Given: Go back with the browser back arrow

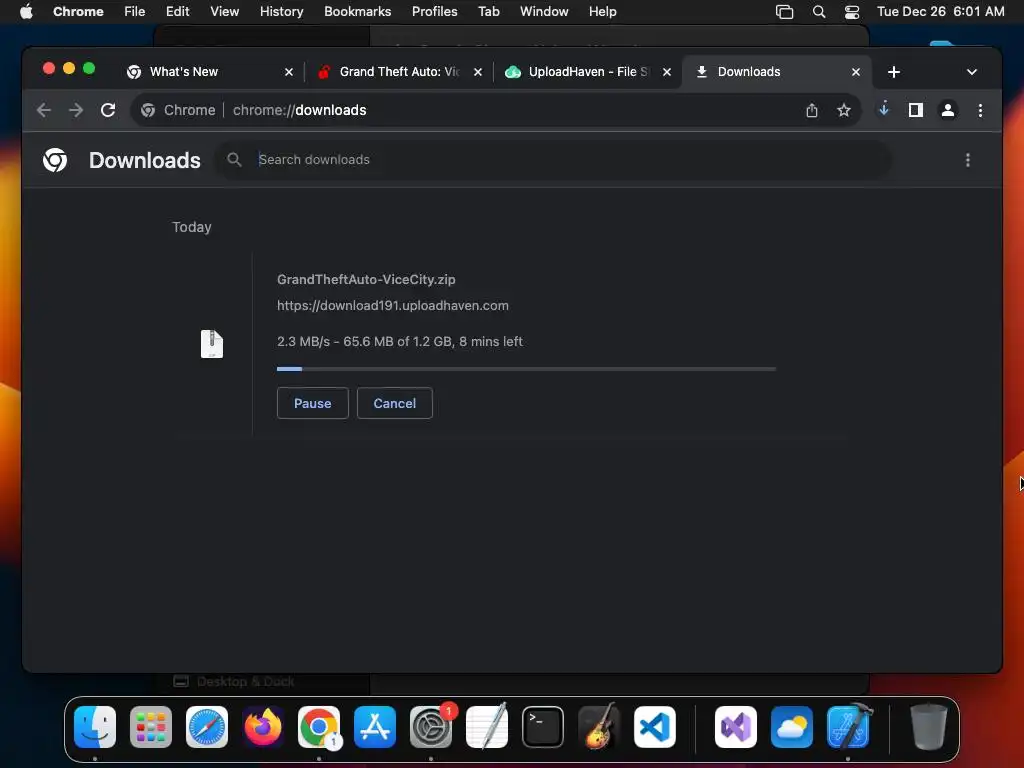Looking at the screenshot, I should (x=44, y=110).
